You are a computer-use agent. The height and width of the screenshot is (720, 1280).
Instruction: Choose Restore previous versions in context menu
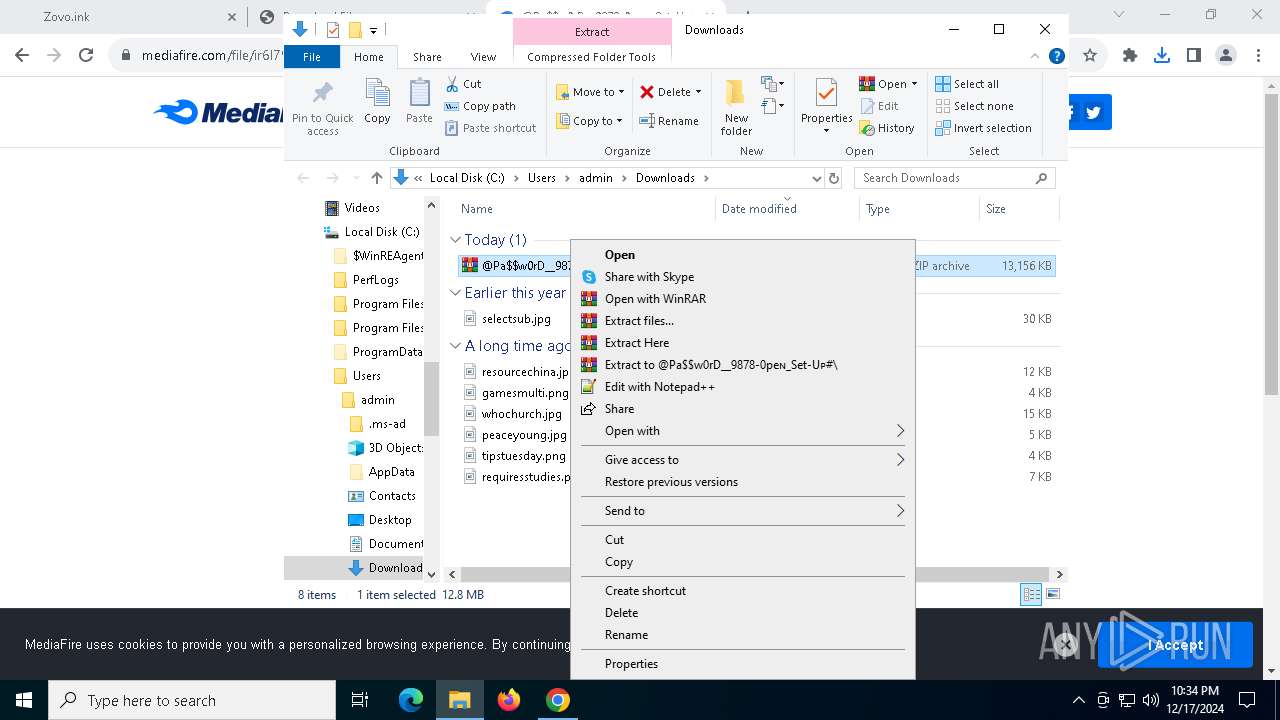pos(743,482)
